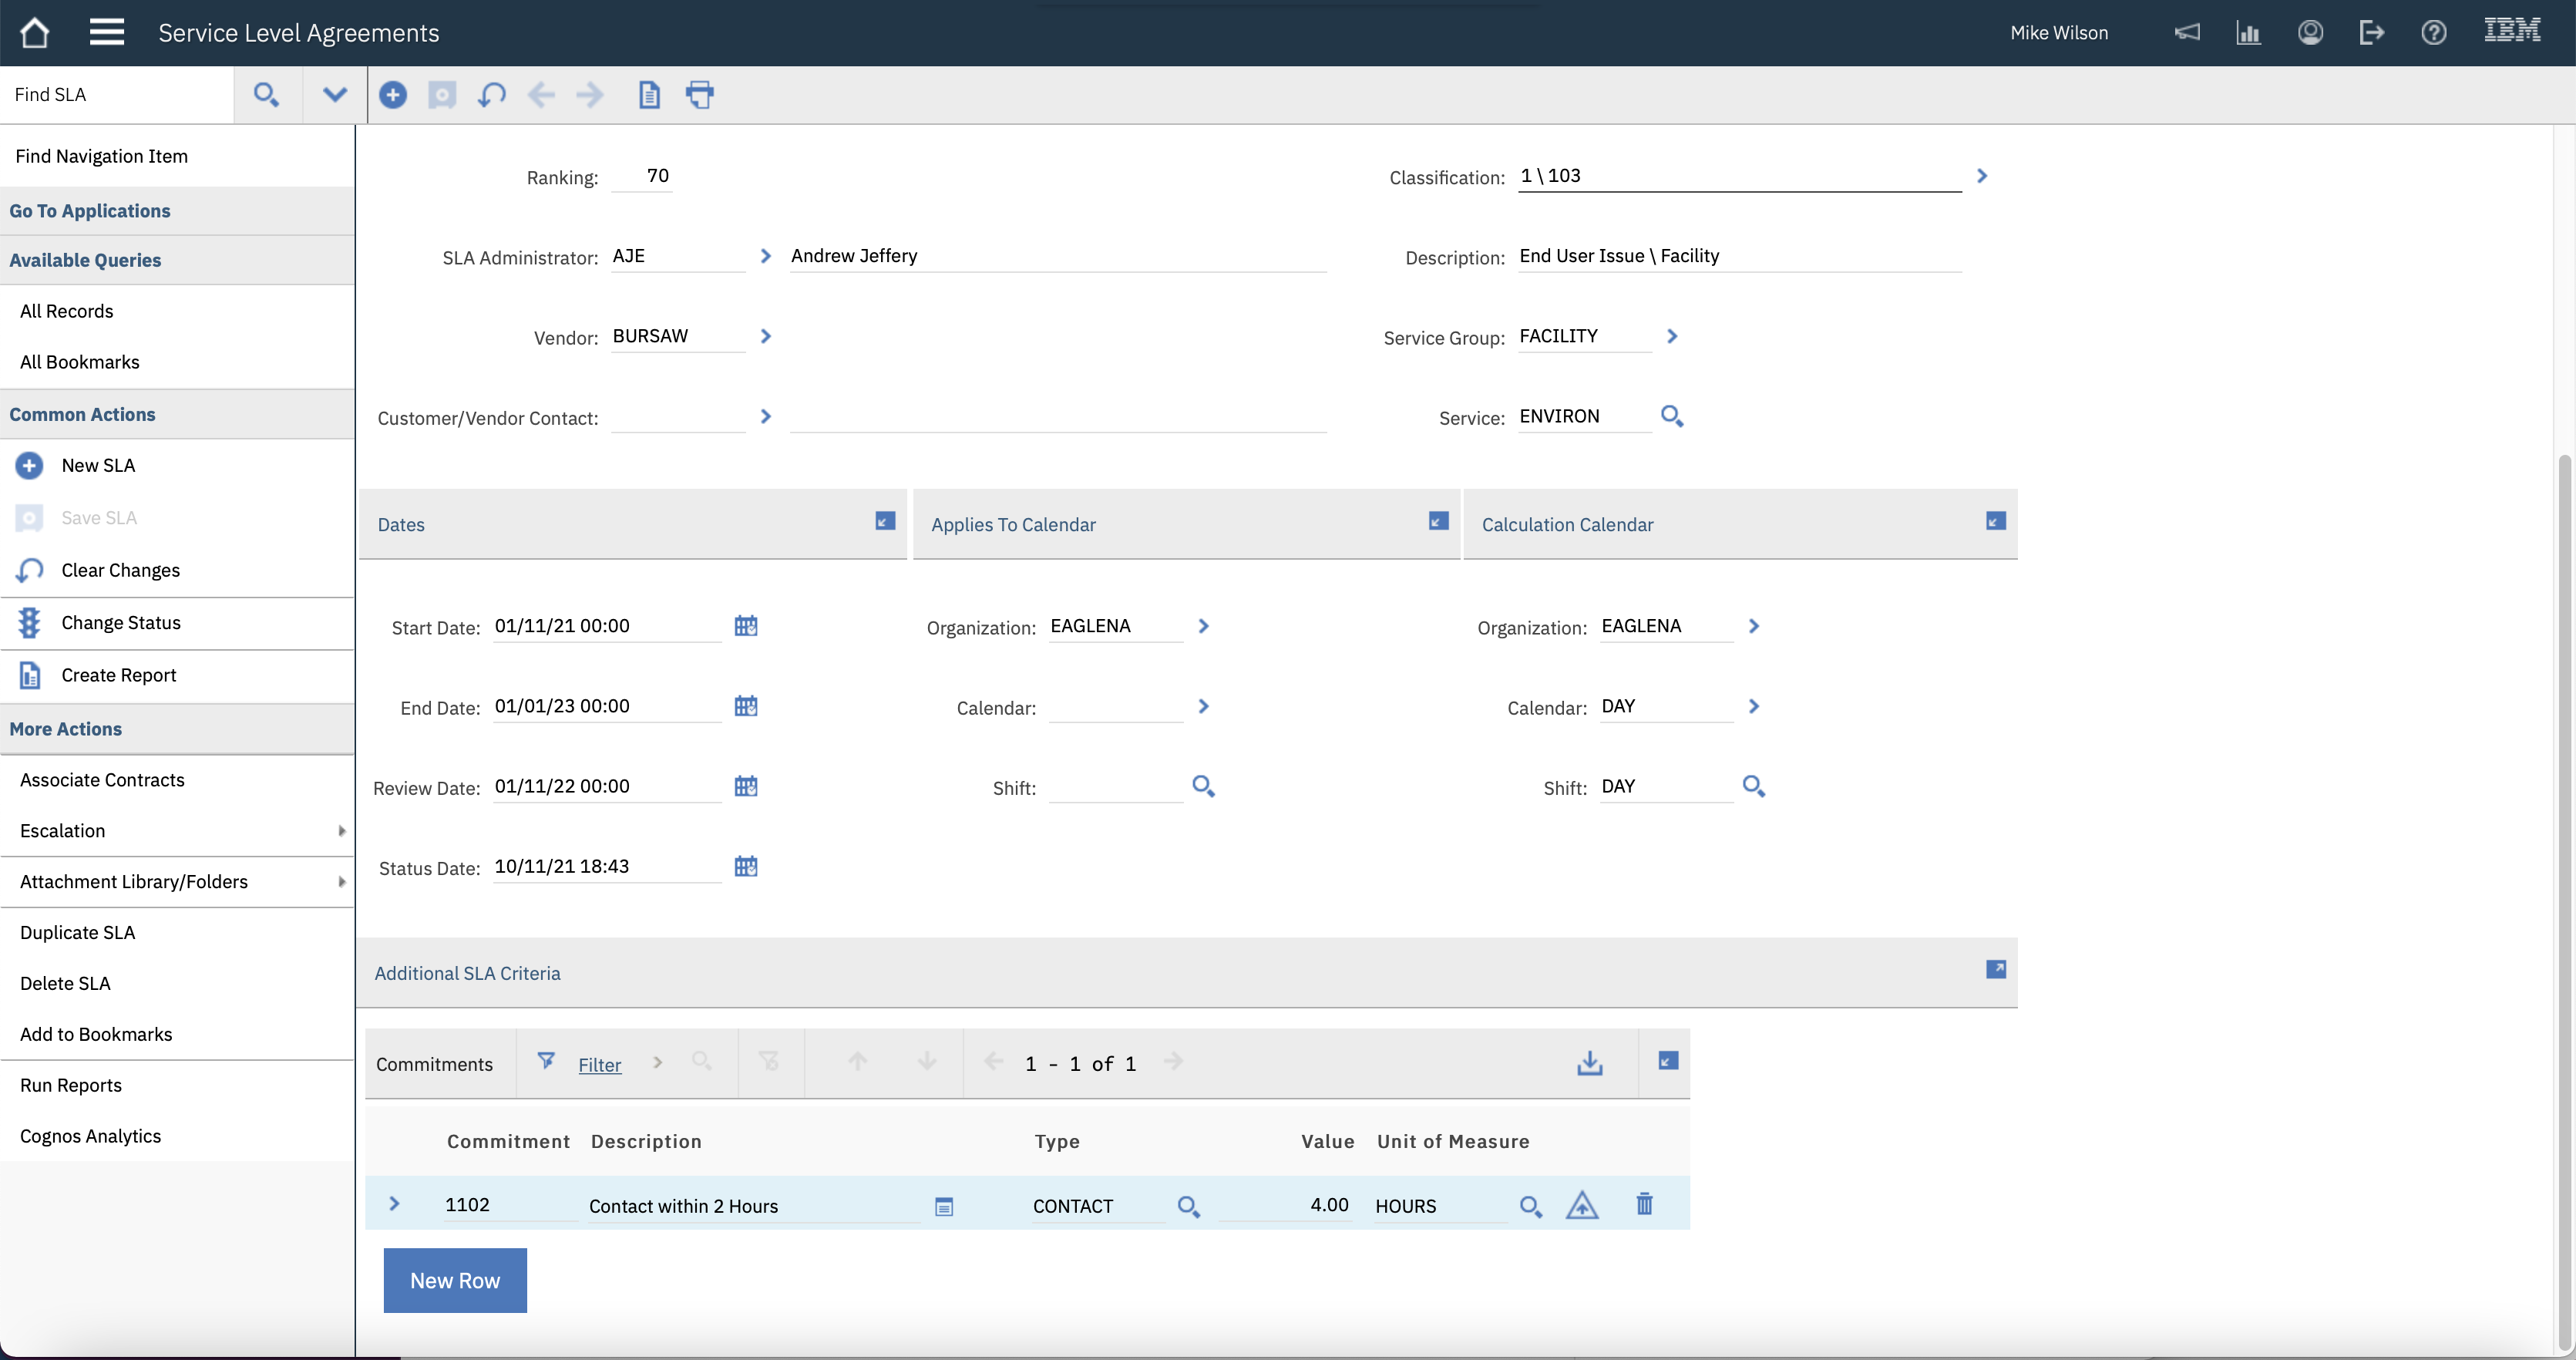
Task: Expand commitment 1102 row details
Action: pyautogui.click(x=394, y=1204)
